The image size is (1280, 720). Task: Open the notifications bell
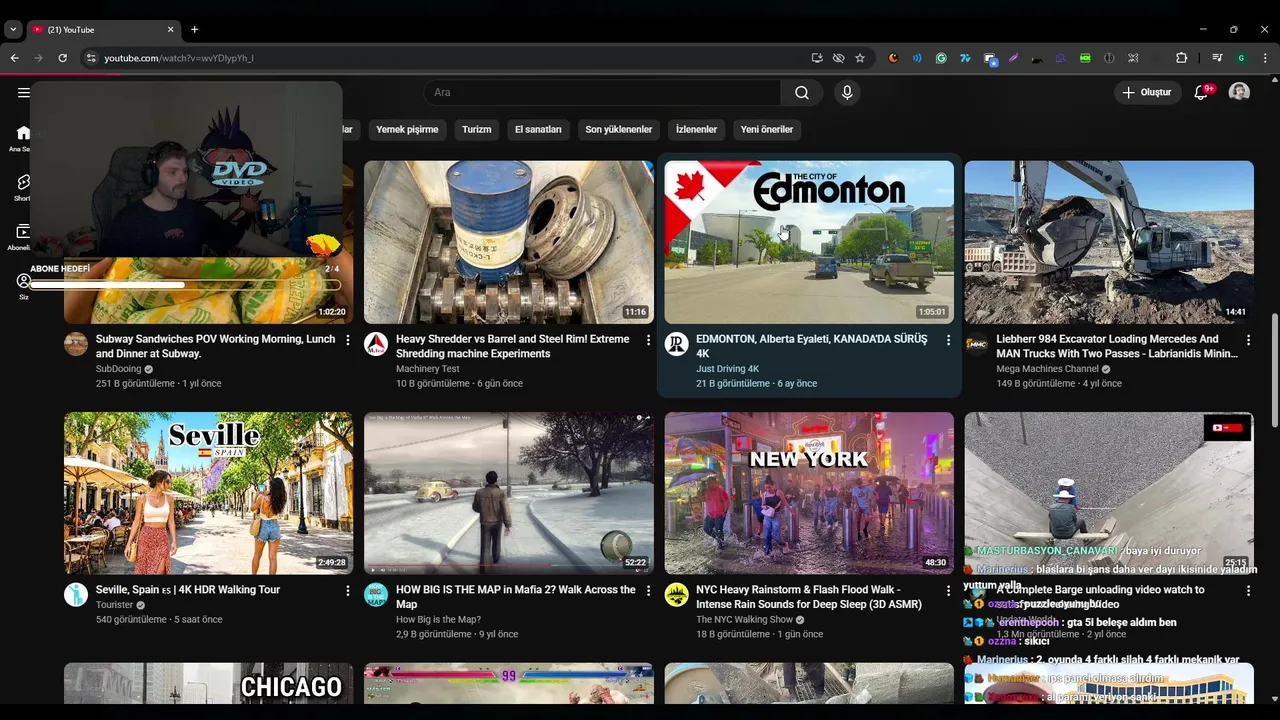(1201, 93)
